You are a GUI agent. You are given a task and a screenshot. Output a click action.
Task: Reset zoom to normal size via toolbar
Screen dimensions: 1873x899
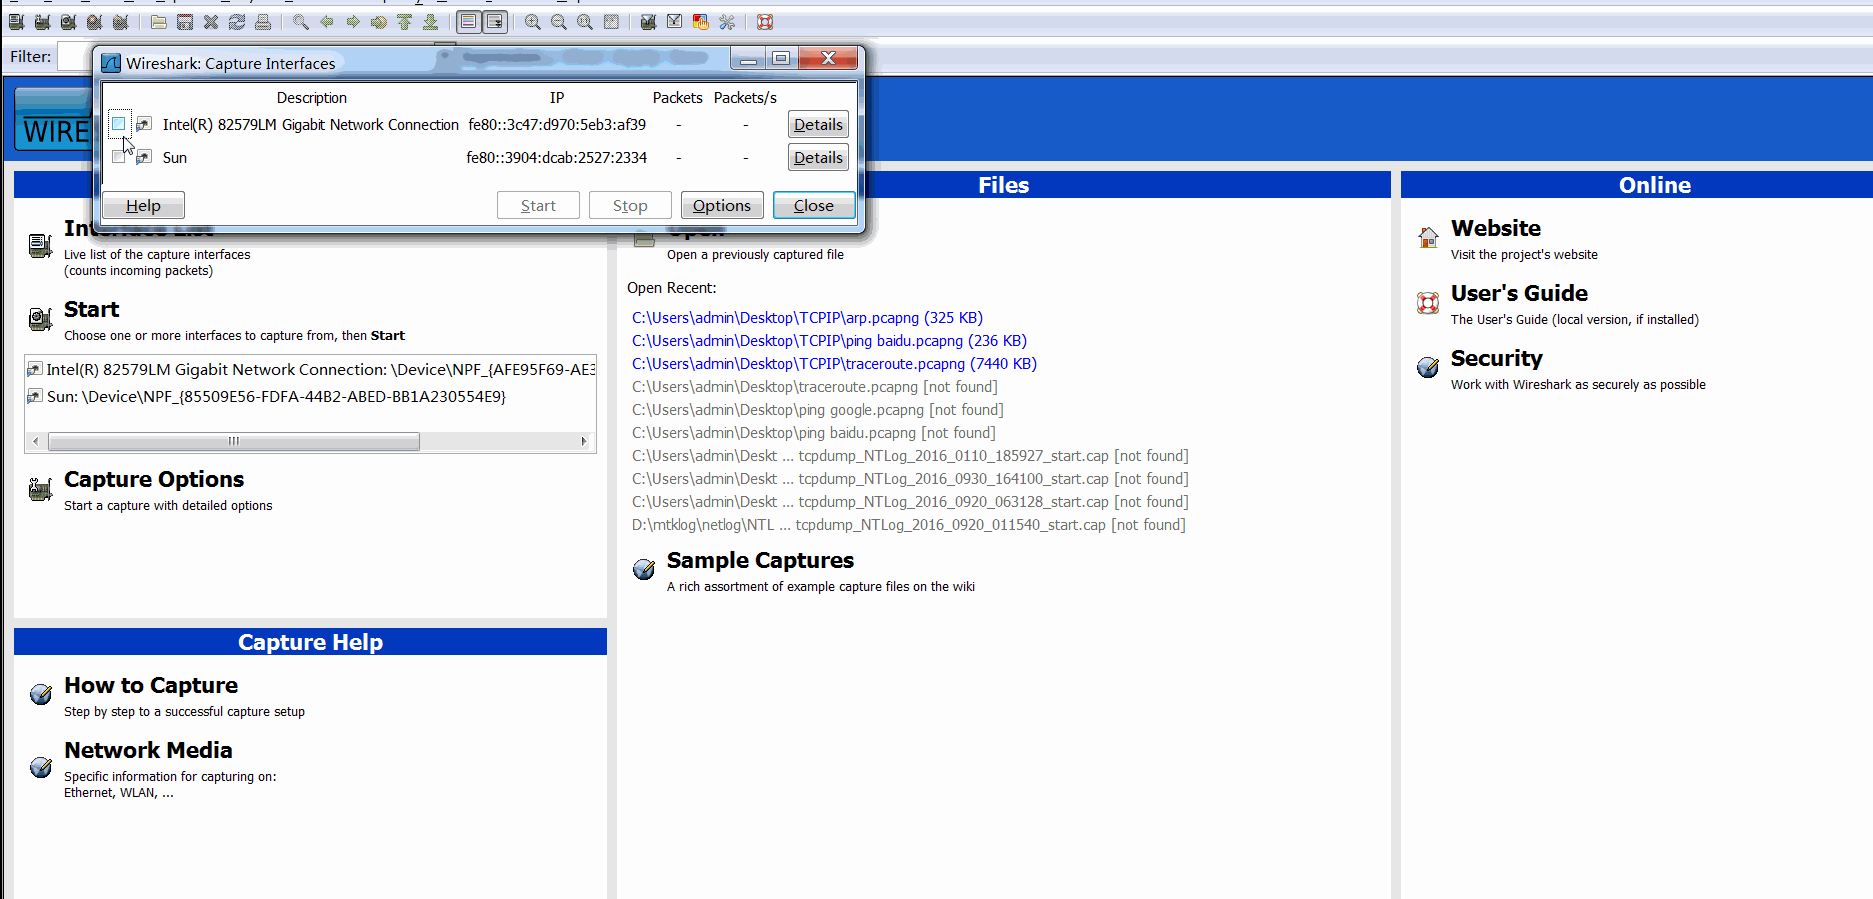click(x=585, y=22)
